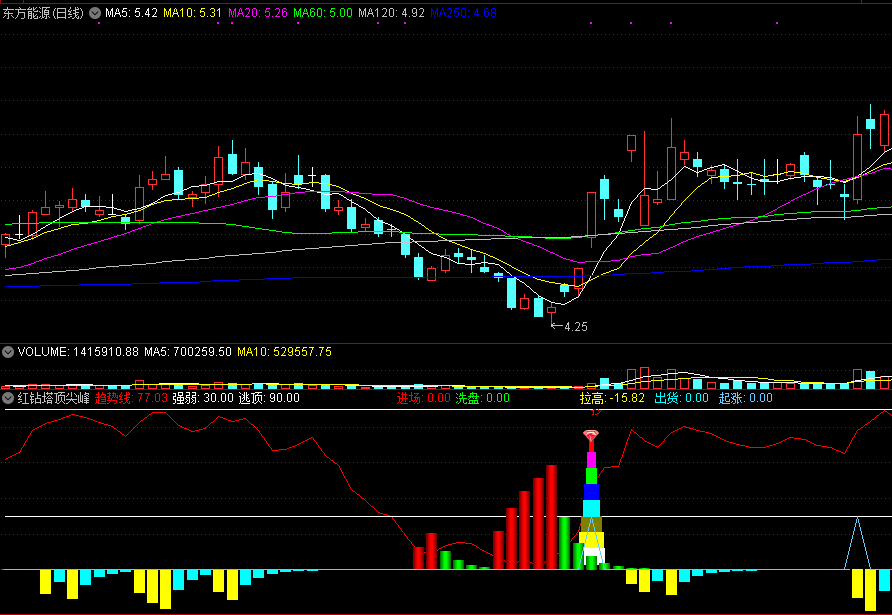Select the MA60: 5.00 label
Viewport: 892px width, 615px height.
(323, 13)
